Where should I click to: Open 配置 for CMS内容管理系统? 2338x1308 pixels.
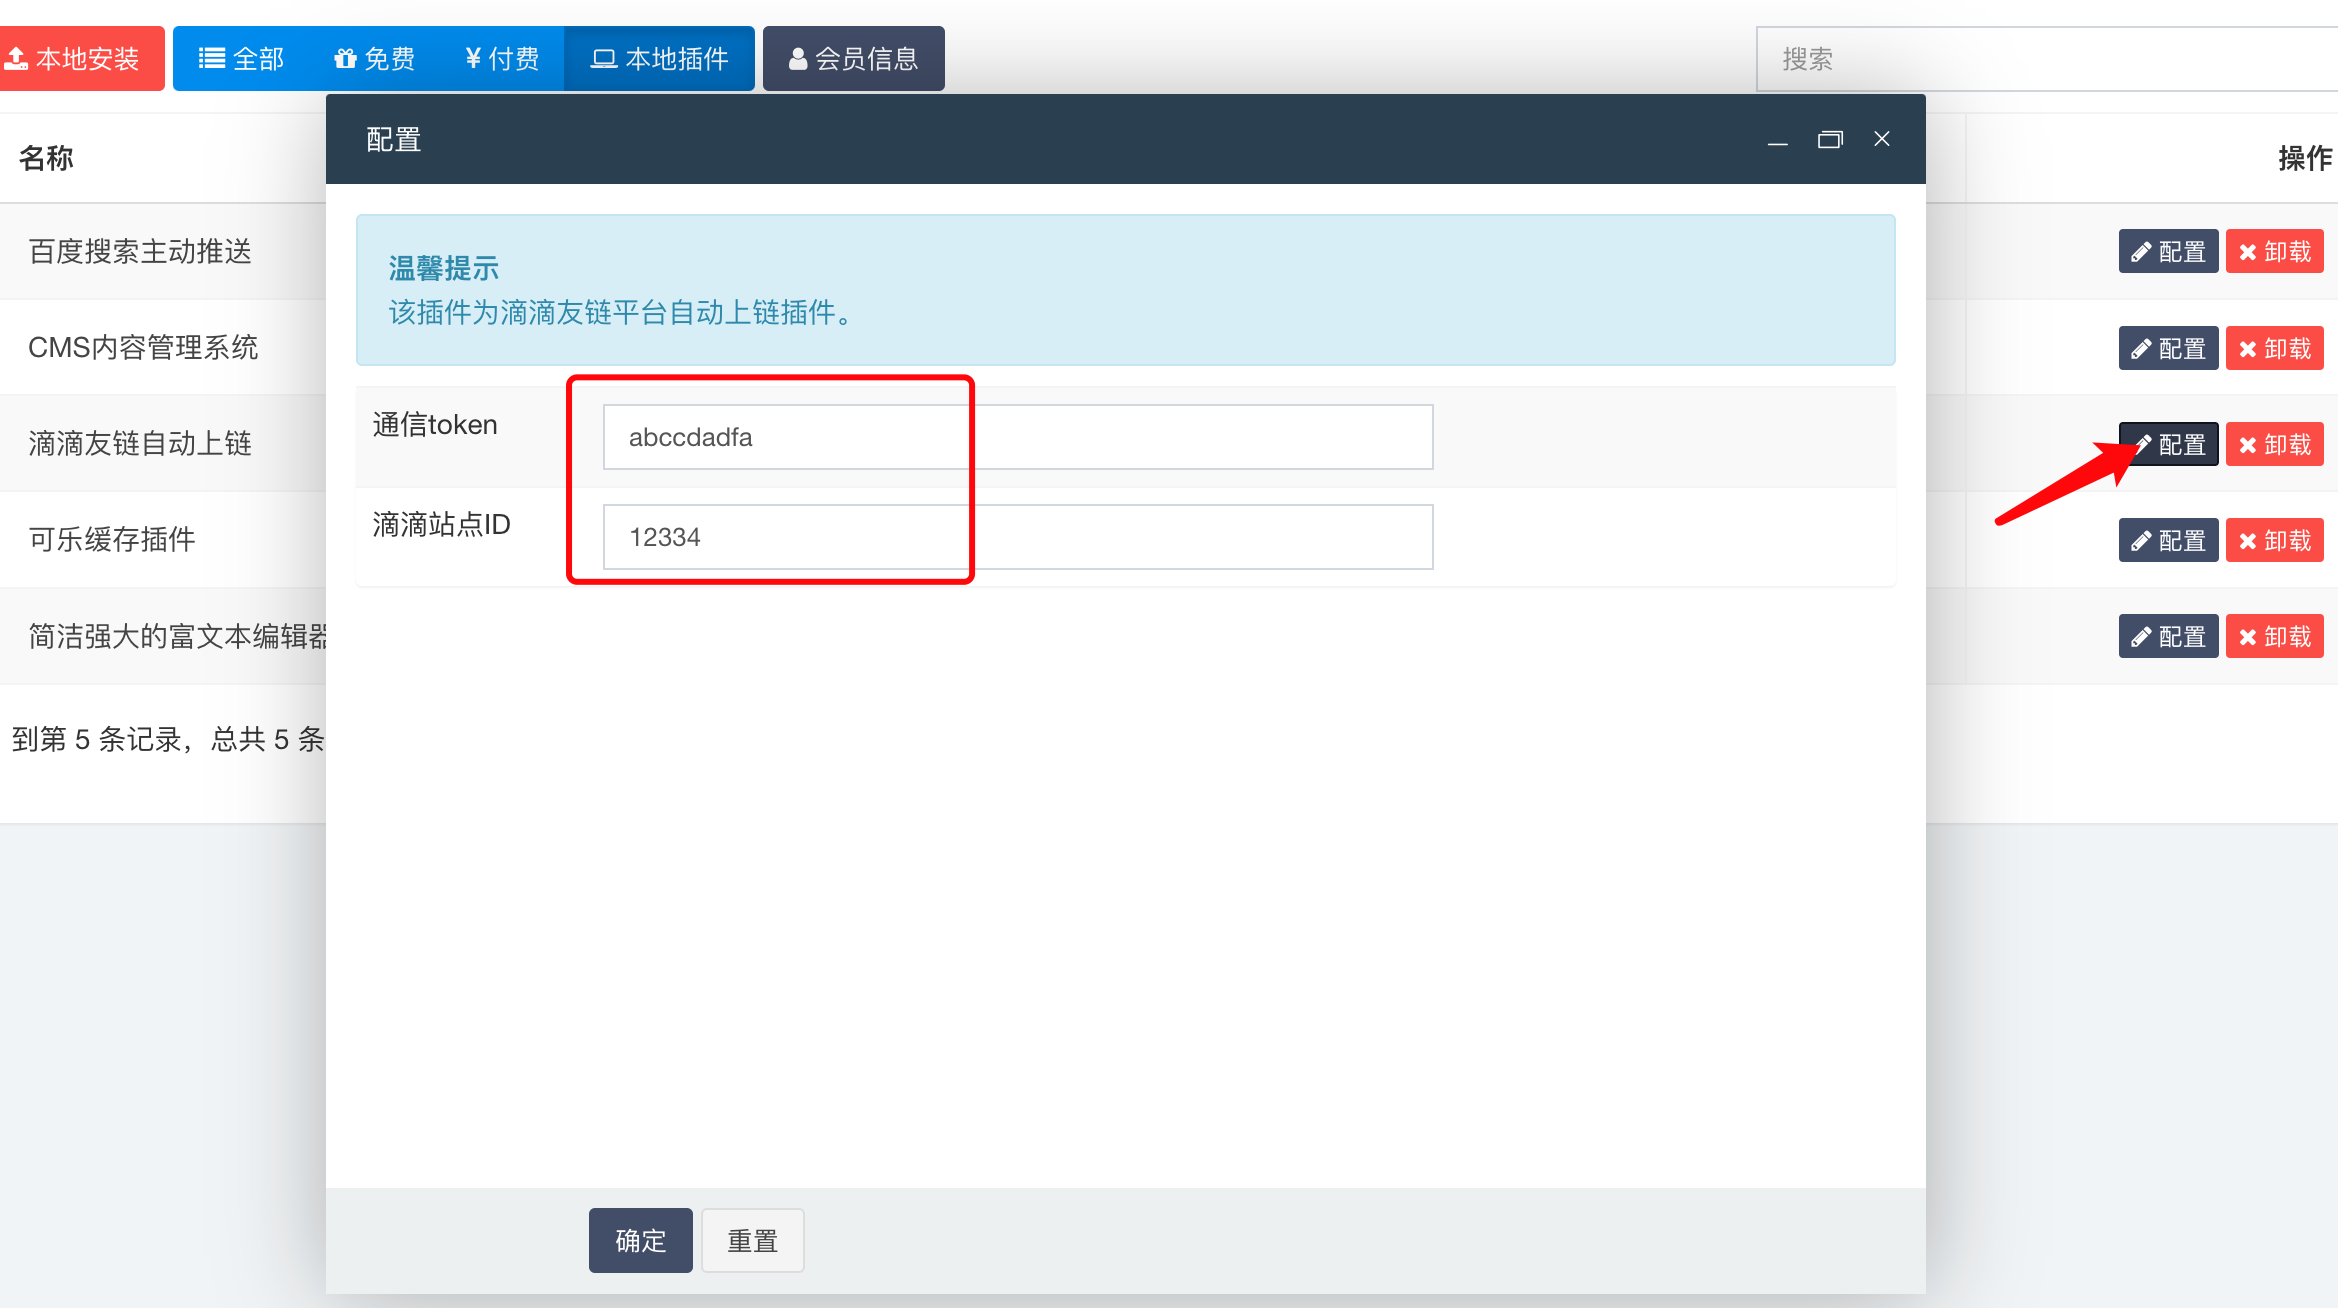tap(2168, 348)
